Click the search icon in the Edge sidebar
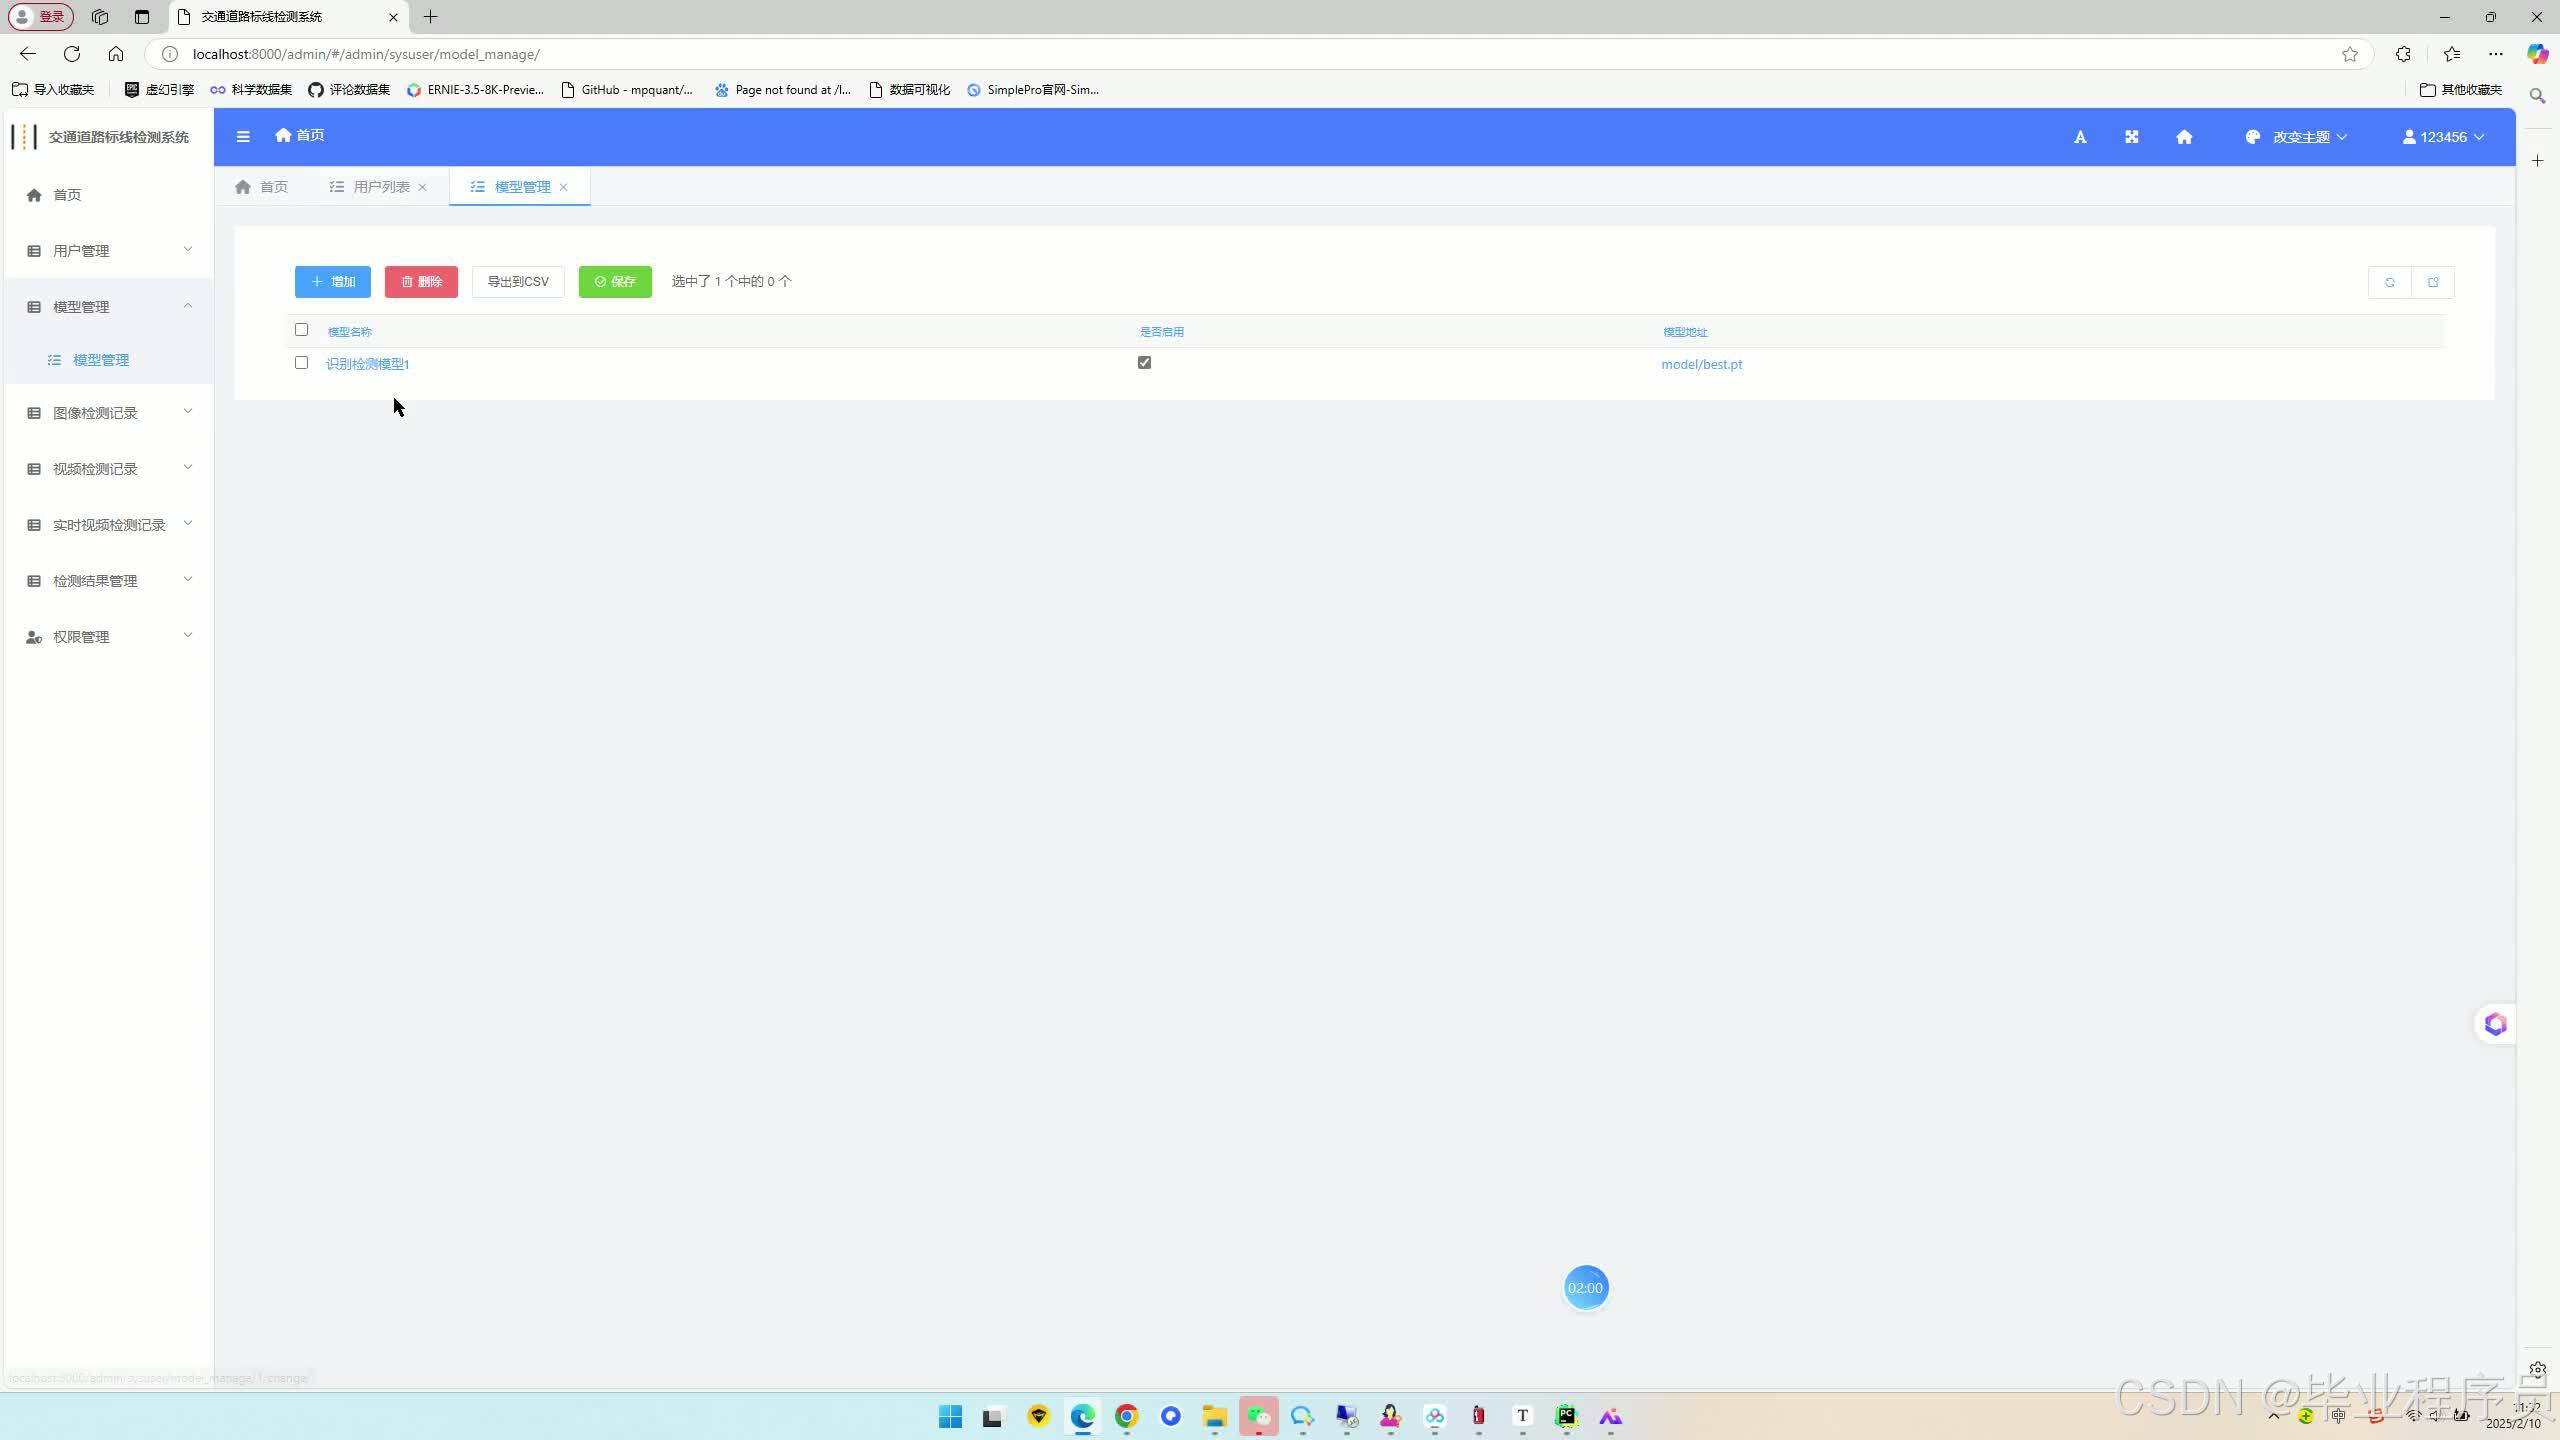The width and height of the screenshot is (2560, 1440). pos(2537,96)
